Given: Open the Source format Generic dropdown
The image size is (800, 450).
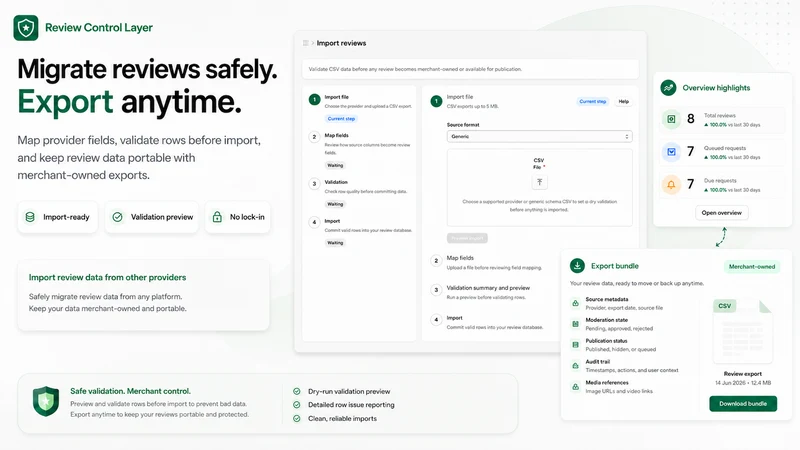Looking at the screenshot, I should [x=539, y=136].
